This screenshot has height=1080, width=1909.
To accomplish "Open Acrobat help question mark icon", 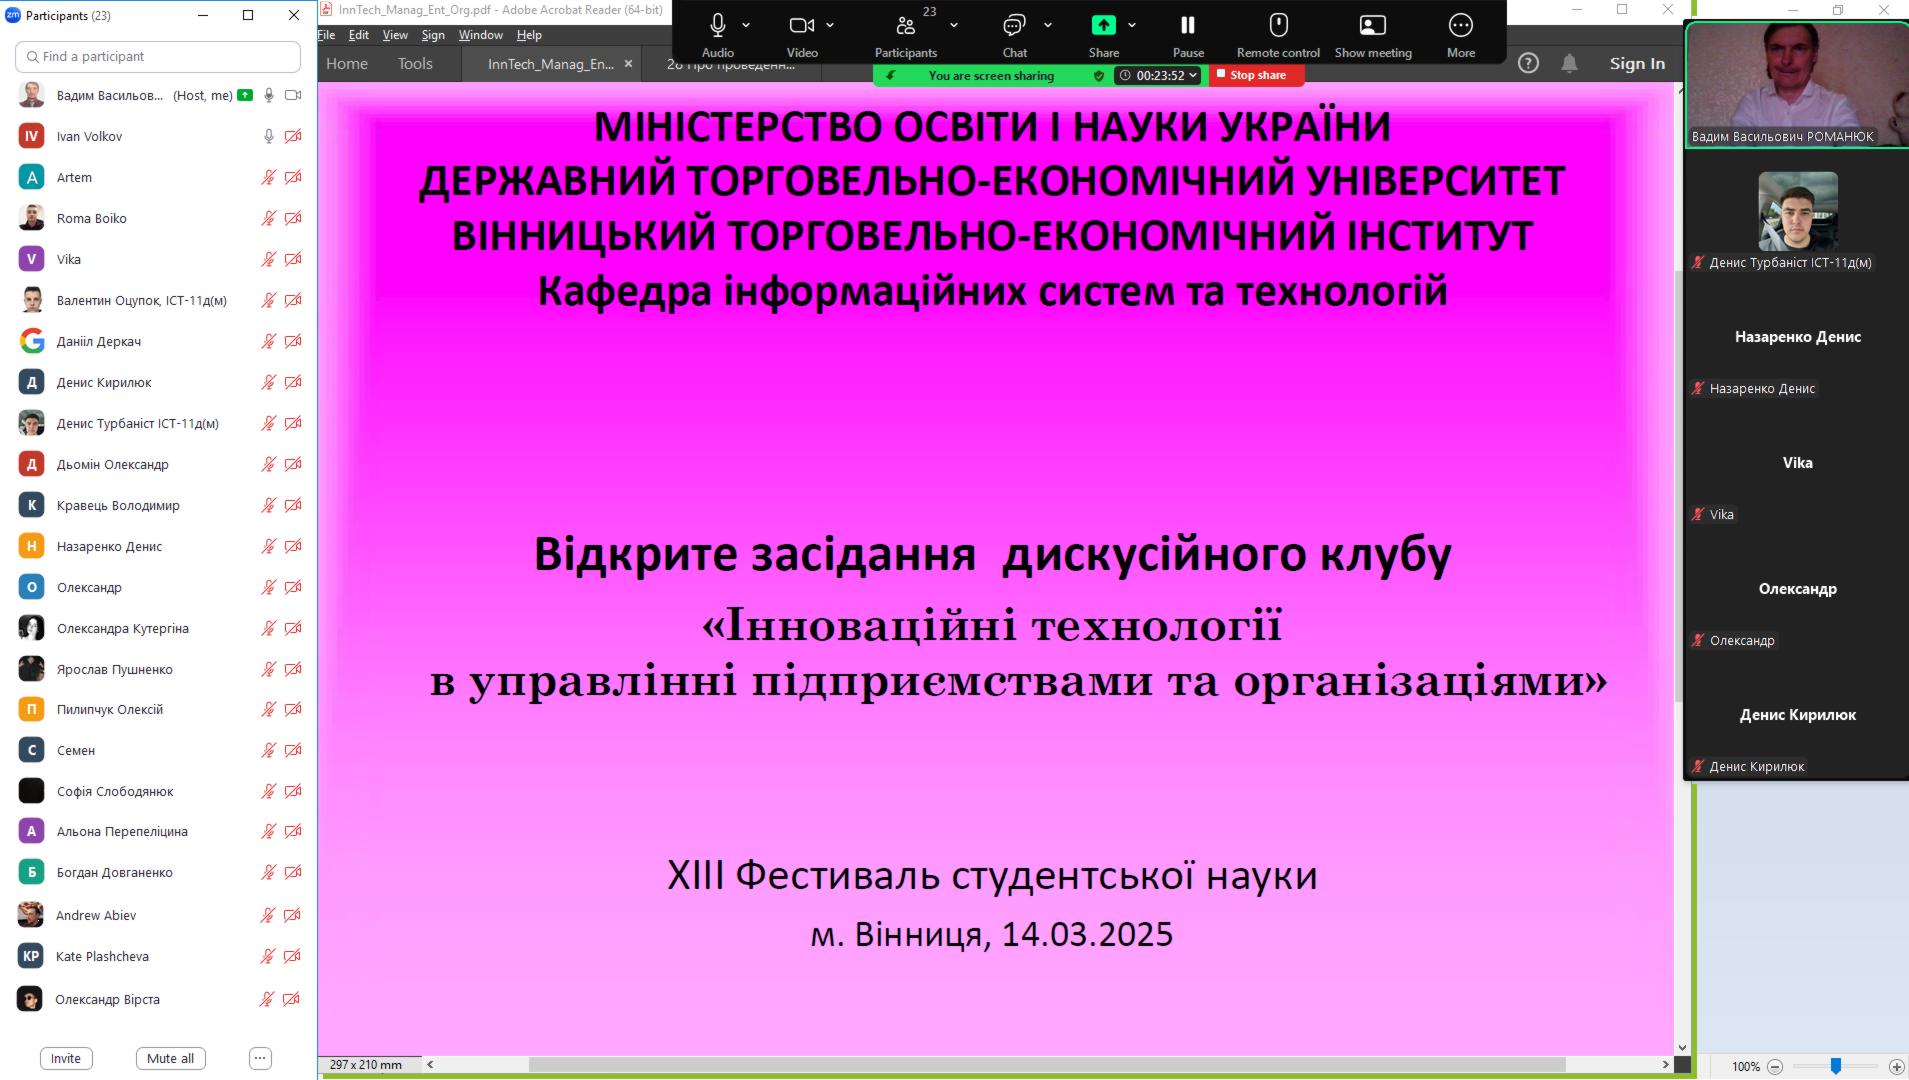I will coord(1528,64).
